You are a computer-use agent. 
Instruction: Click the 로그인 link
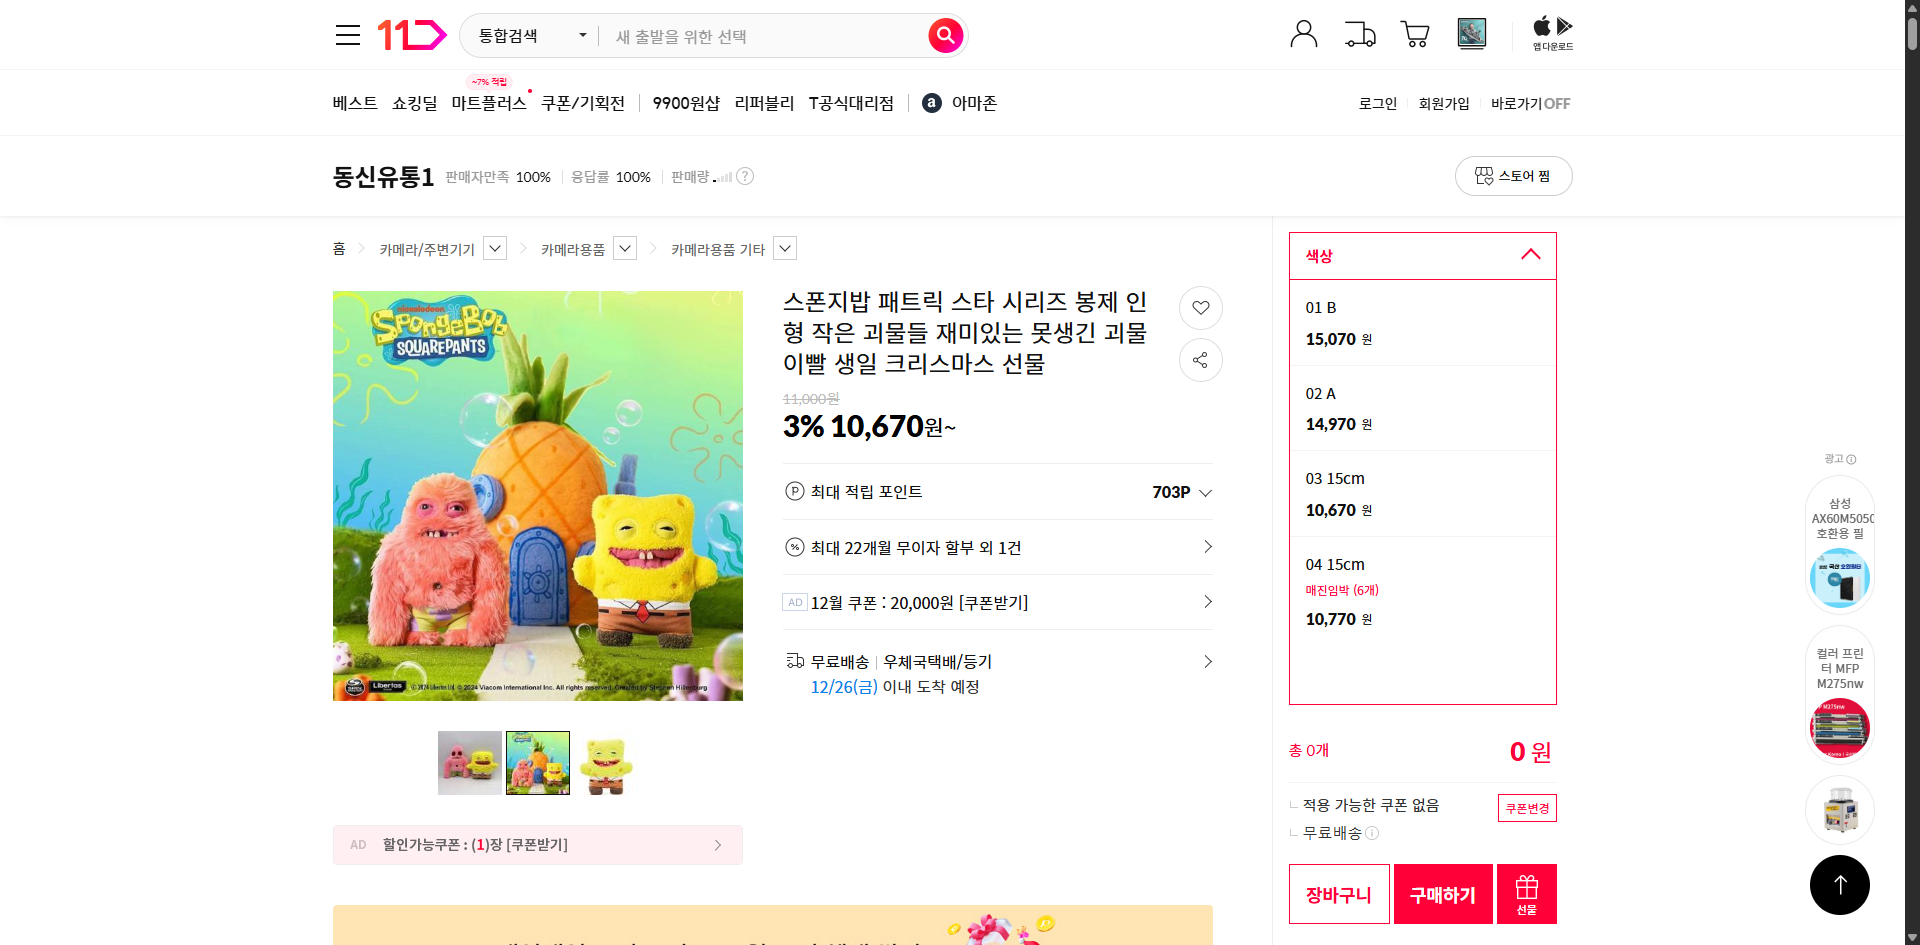[x=1377, y=103]
